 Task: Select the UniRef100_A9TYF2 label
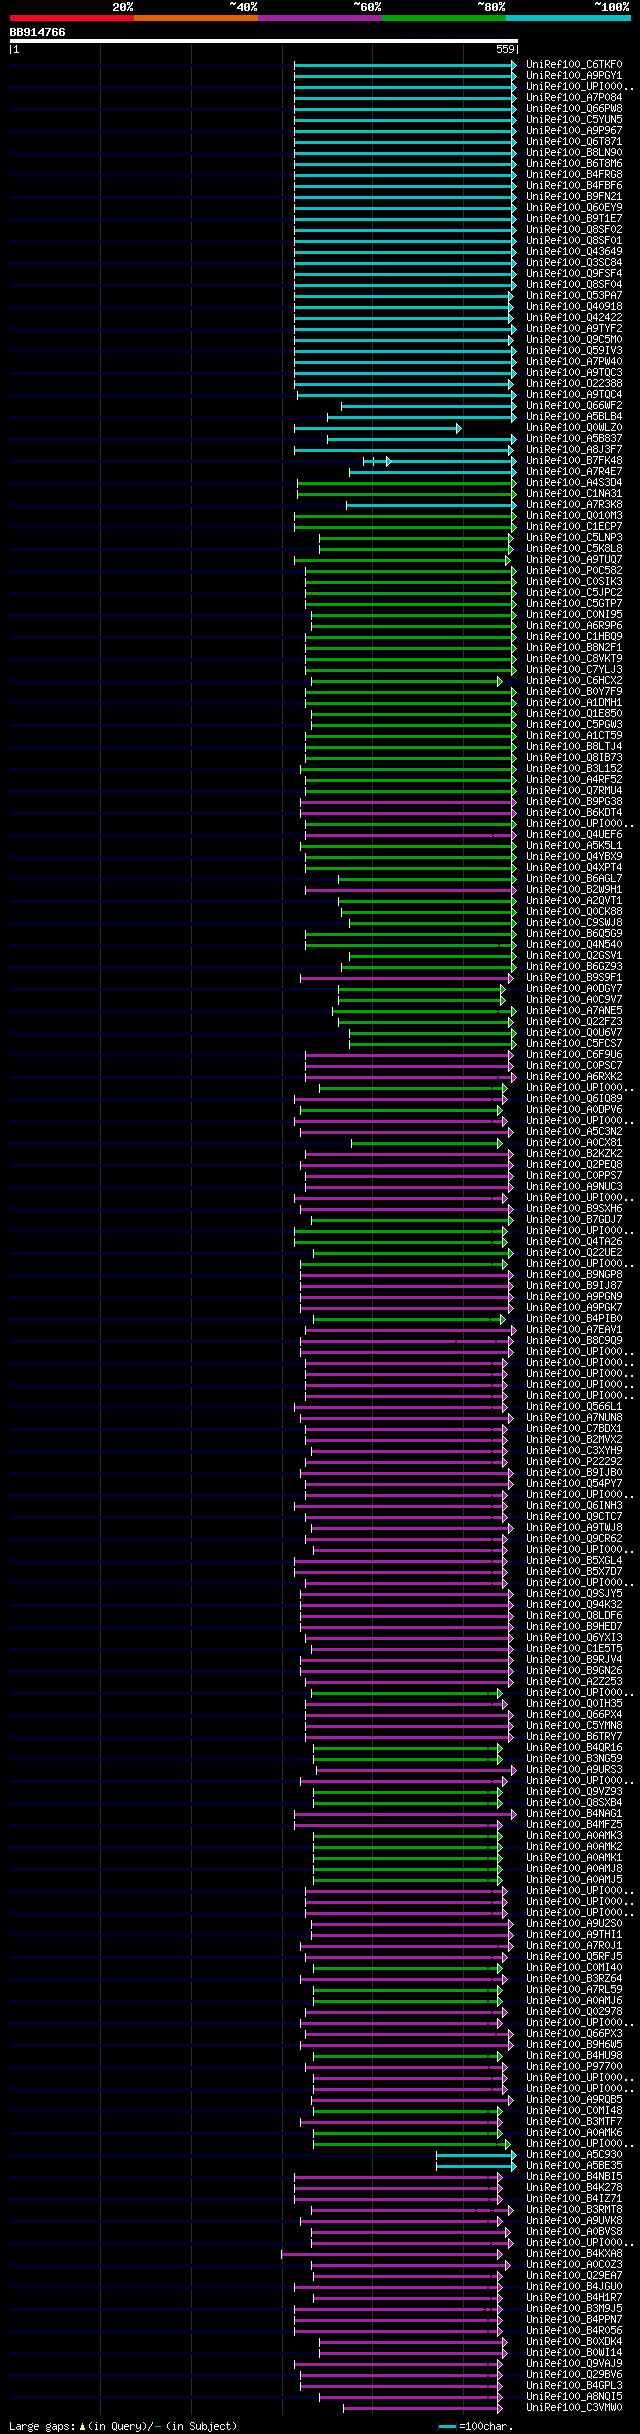574,329
